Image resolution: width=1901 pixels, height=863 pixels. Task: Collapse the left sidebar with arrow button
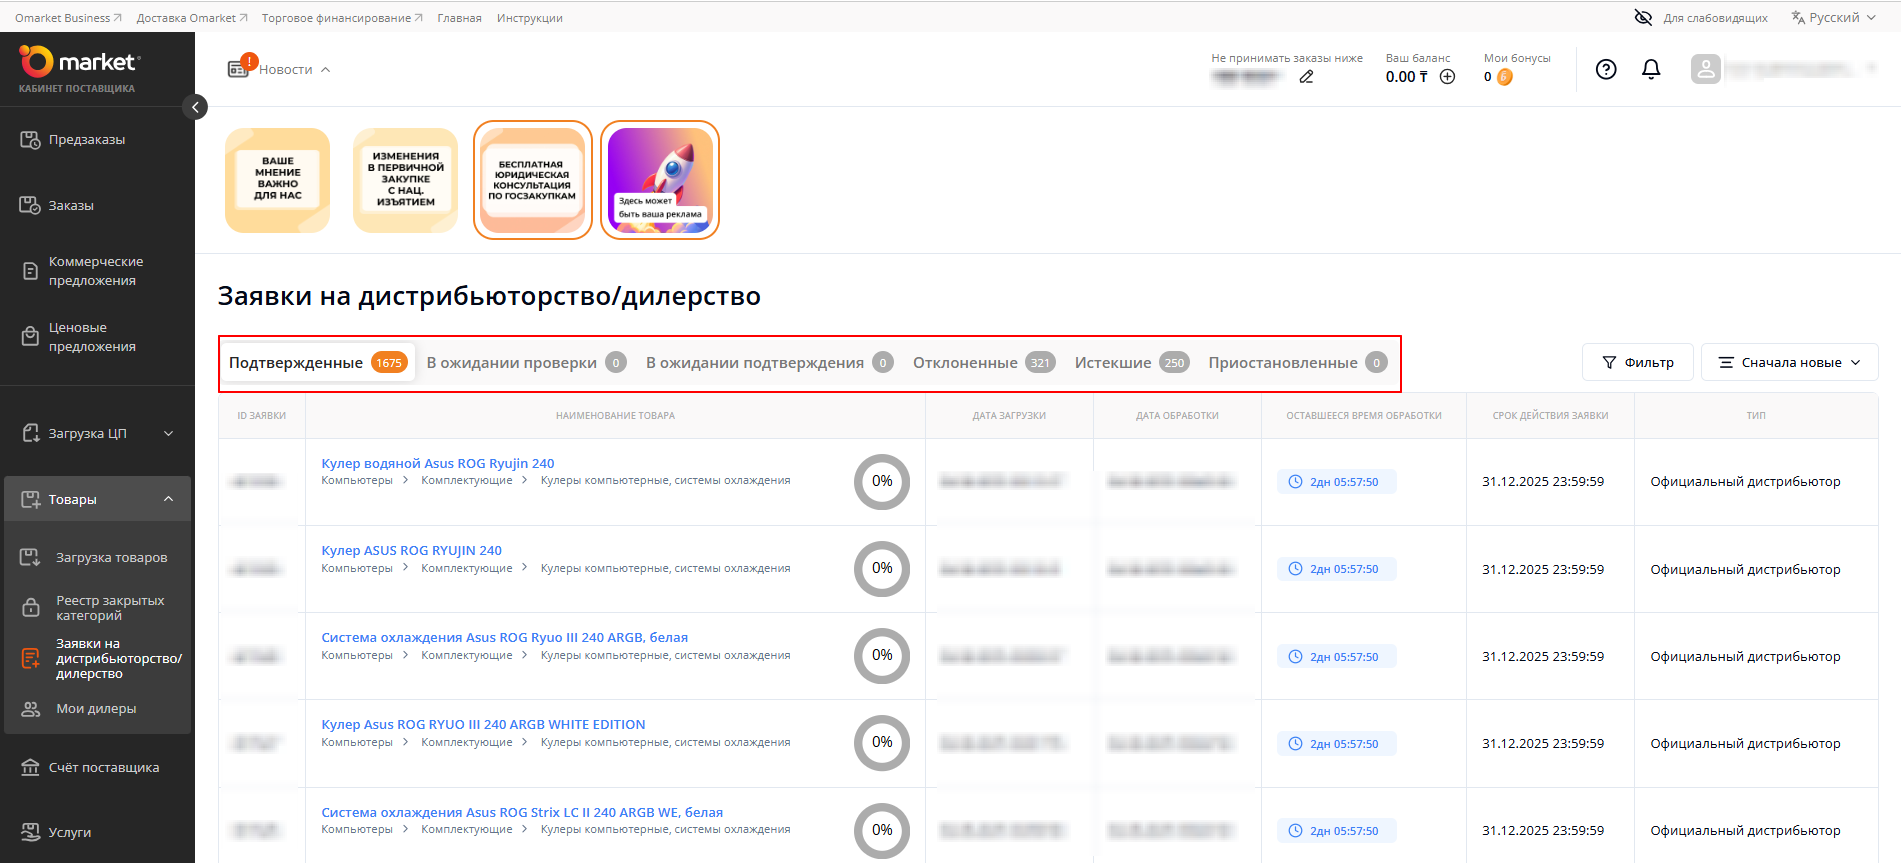point(195,107)
